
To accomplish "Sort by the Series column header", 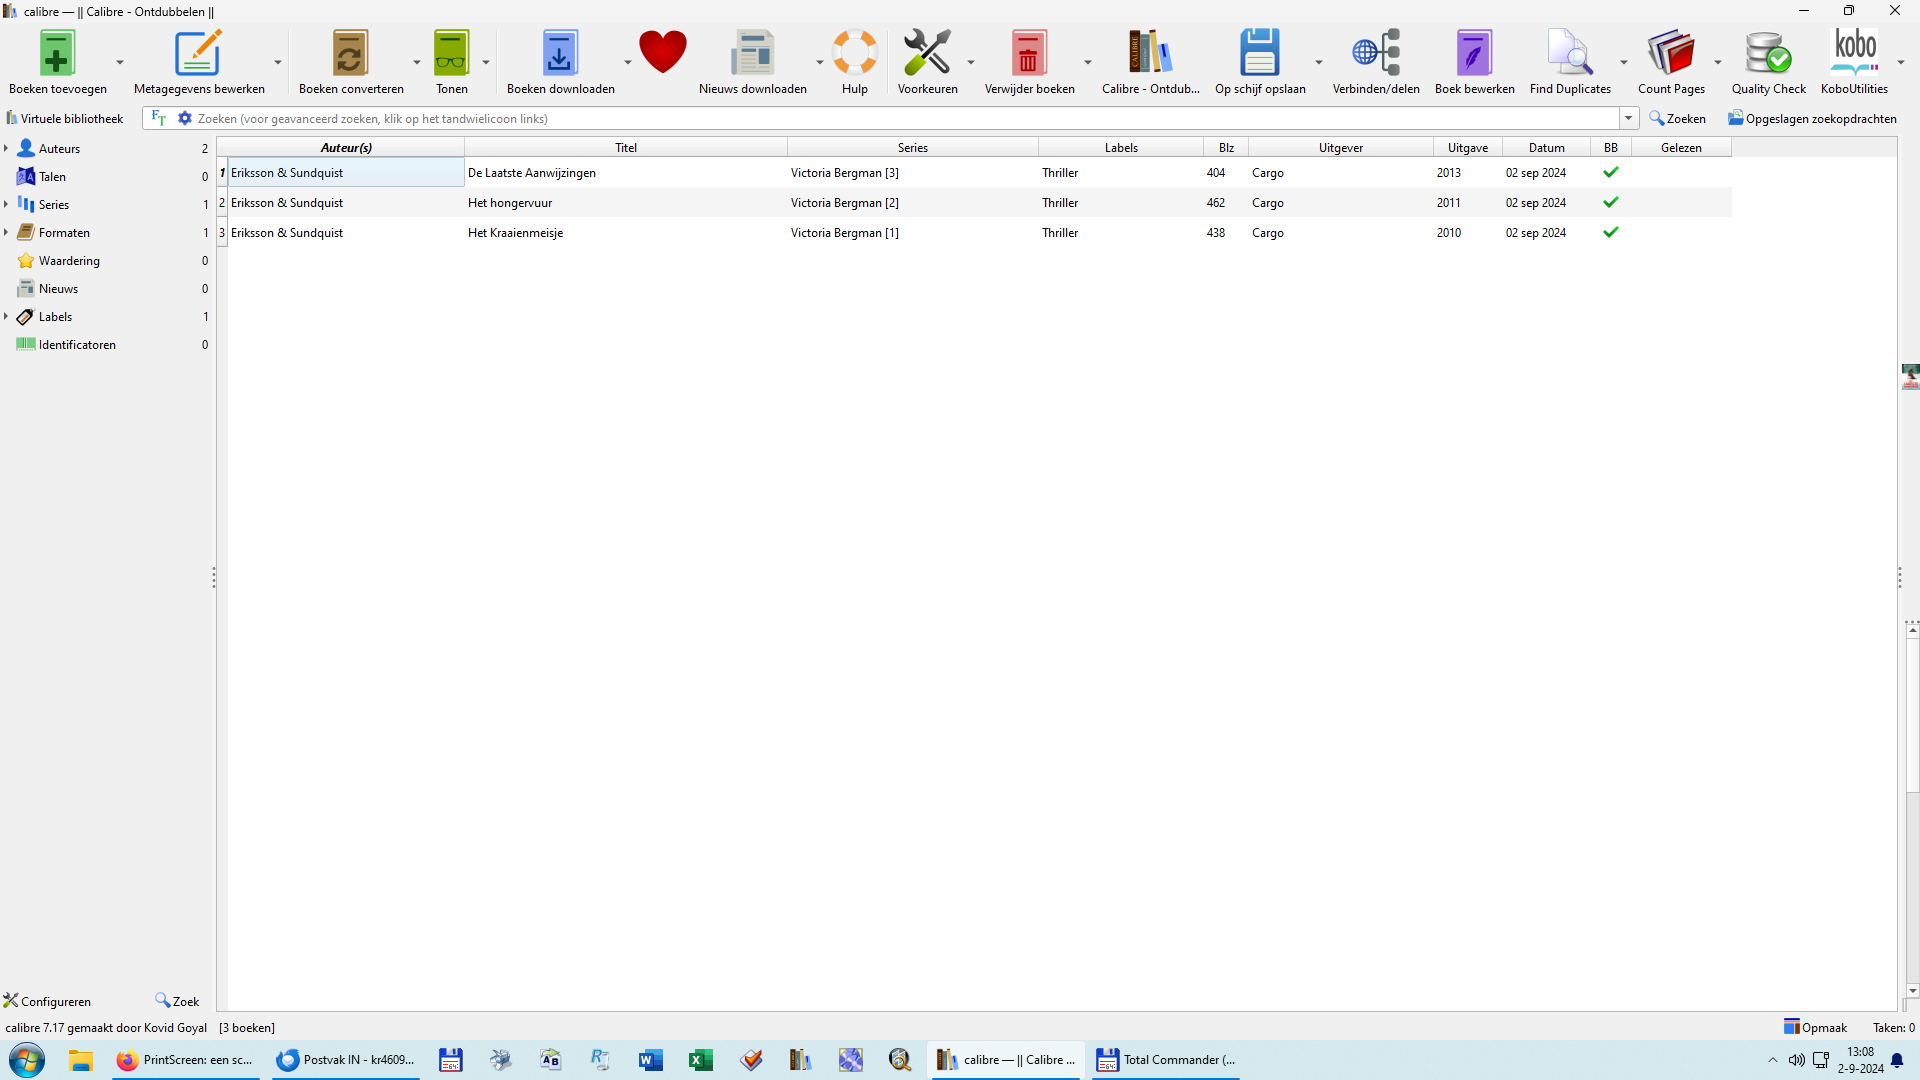I will 912,147.
